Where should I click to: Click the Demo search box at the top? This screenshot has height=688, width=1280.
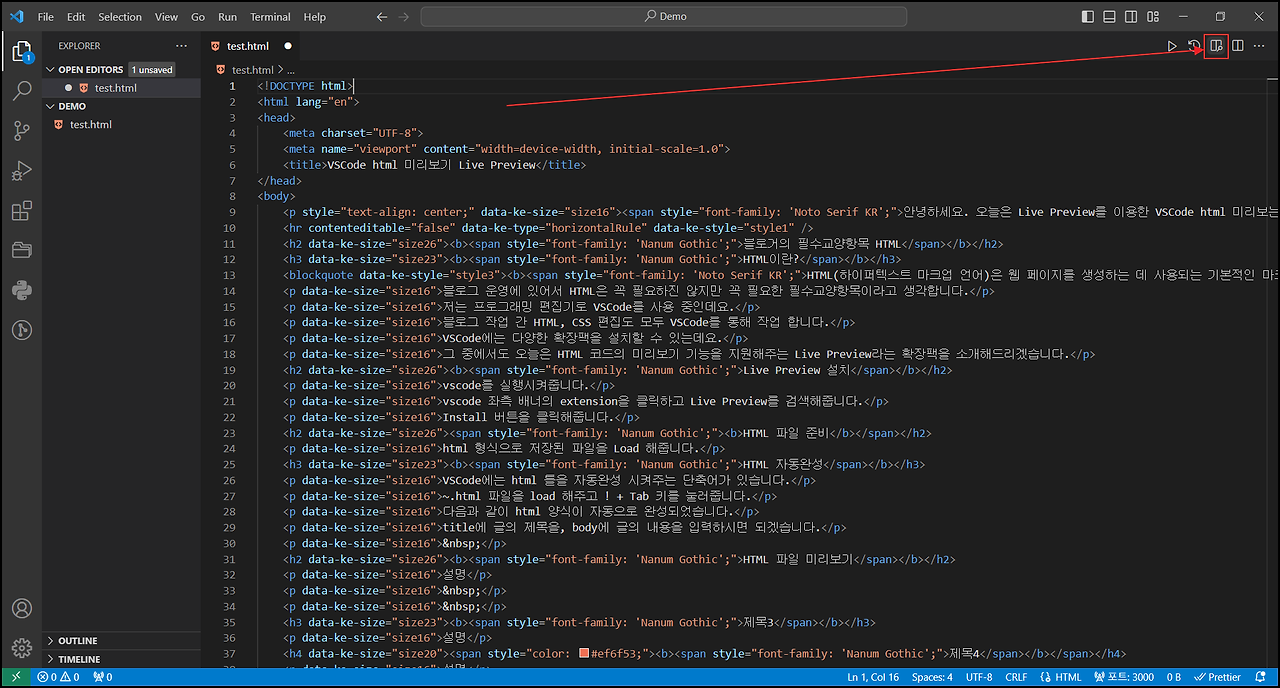pos(663,16)
